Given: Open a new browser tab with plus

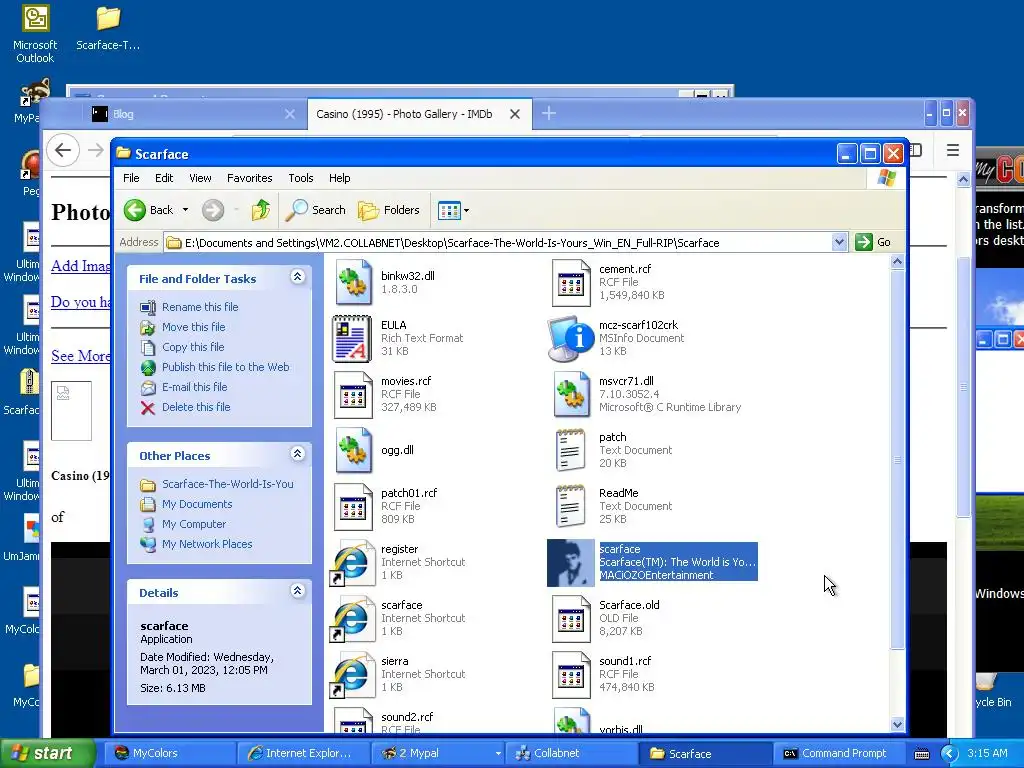Looking at the screenshot, I should pos(549,114).
